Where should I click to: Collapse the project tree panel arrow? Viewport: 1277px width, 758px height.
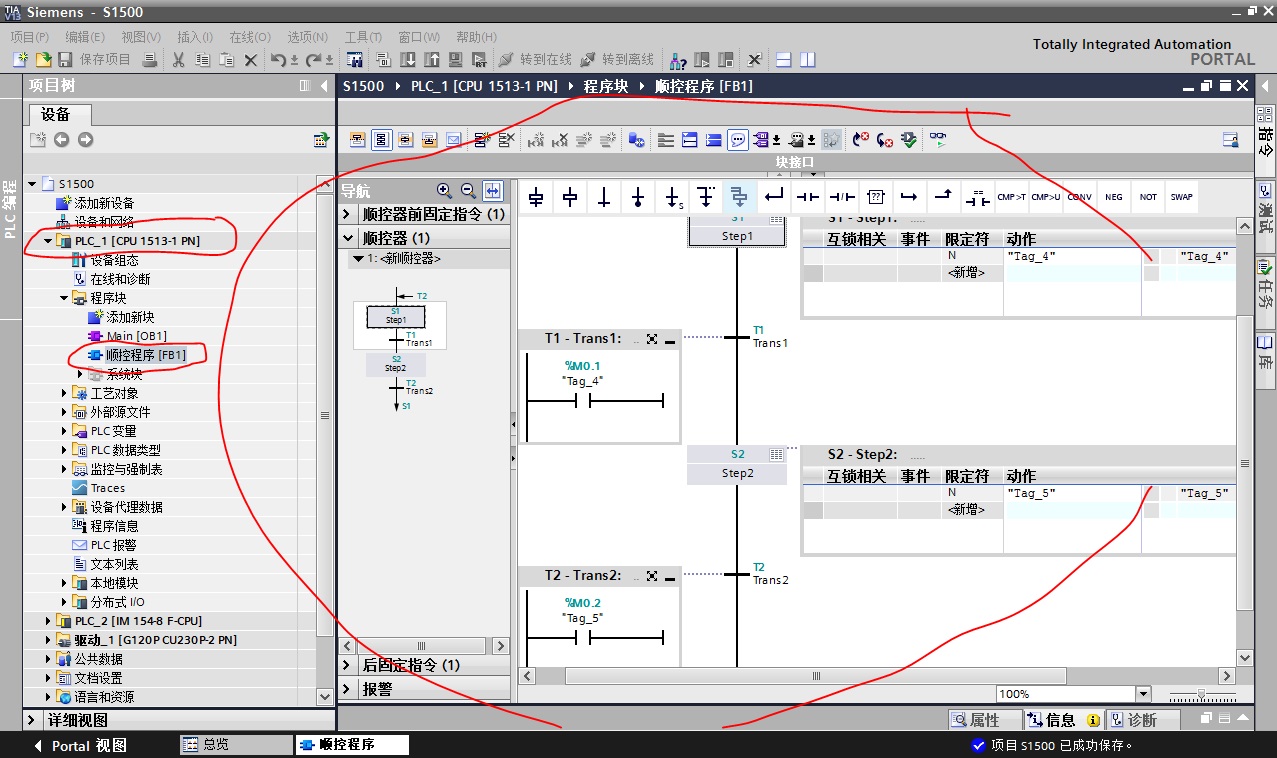324,86
